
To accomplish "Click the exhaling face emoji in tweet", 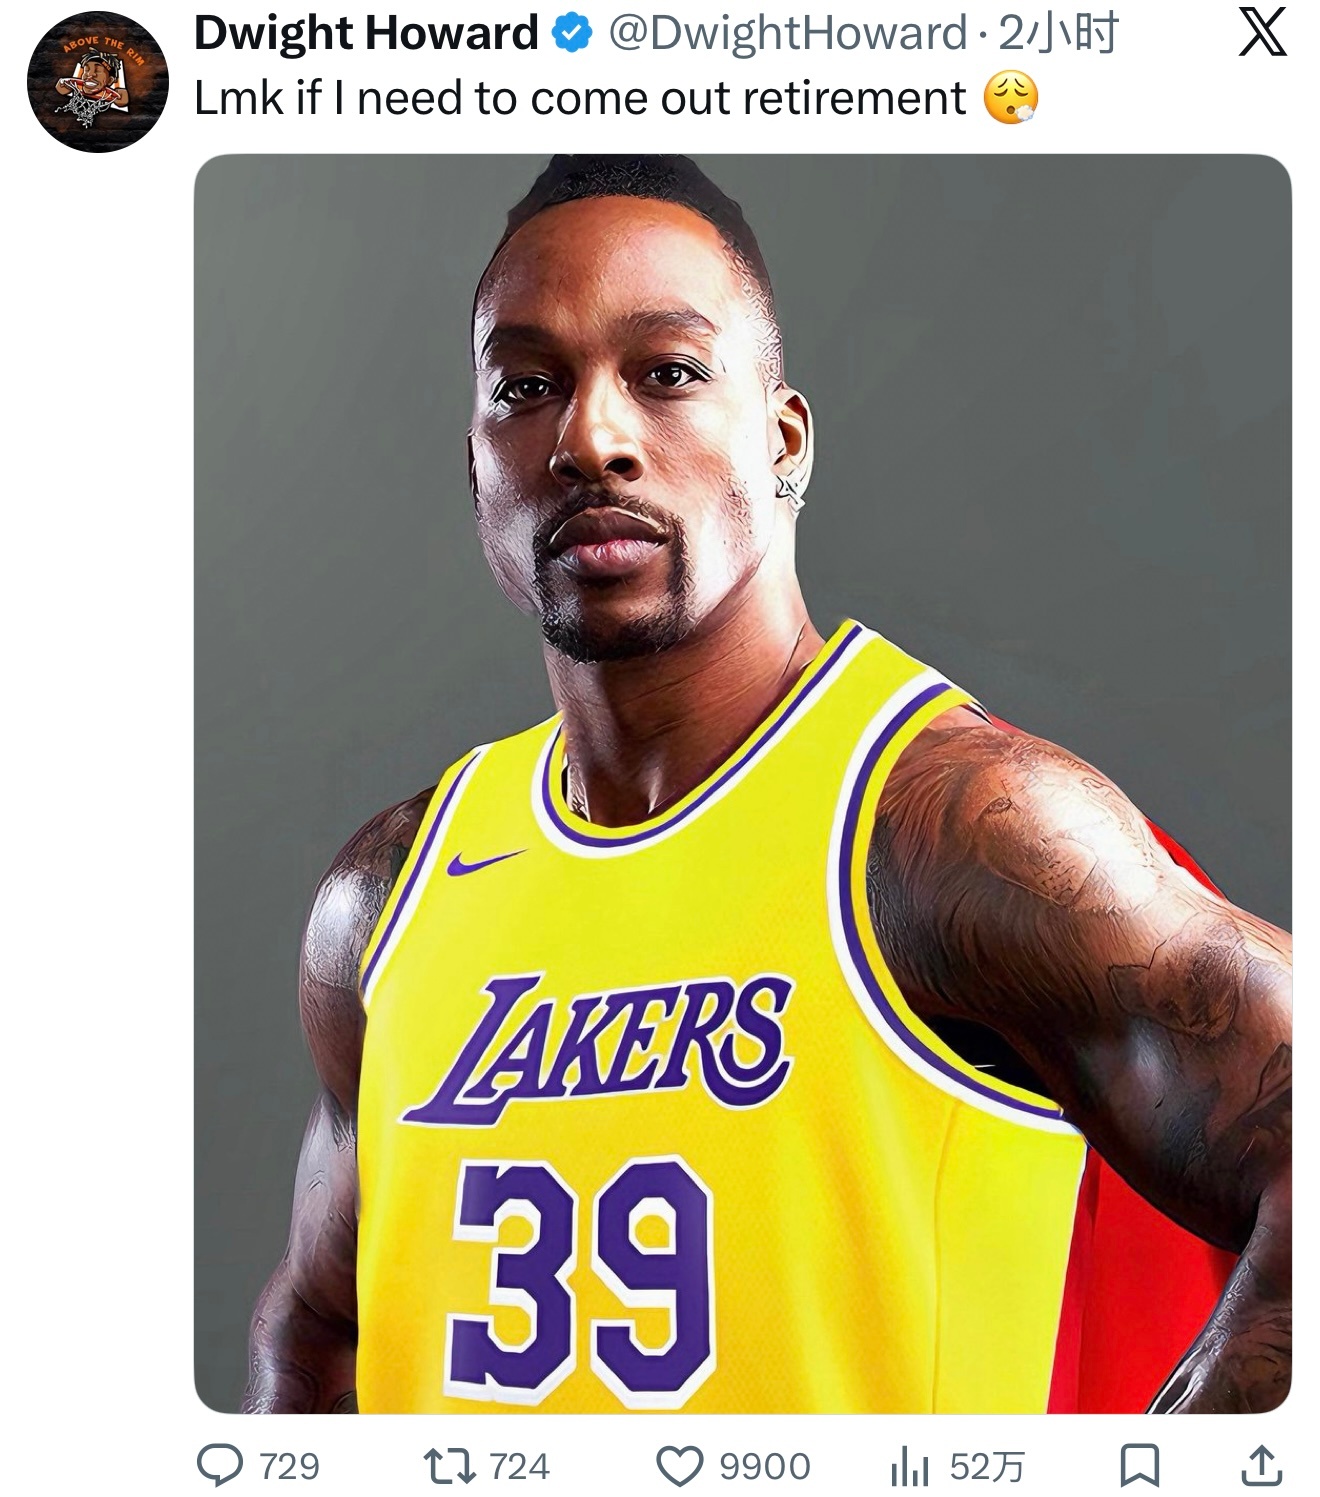I will 1011,99.
